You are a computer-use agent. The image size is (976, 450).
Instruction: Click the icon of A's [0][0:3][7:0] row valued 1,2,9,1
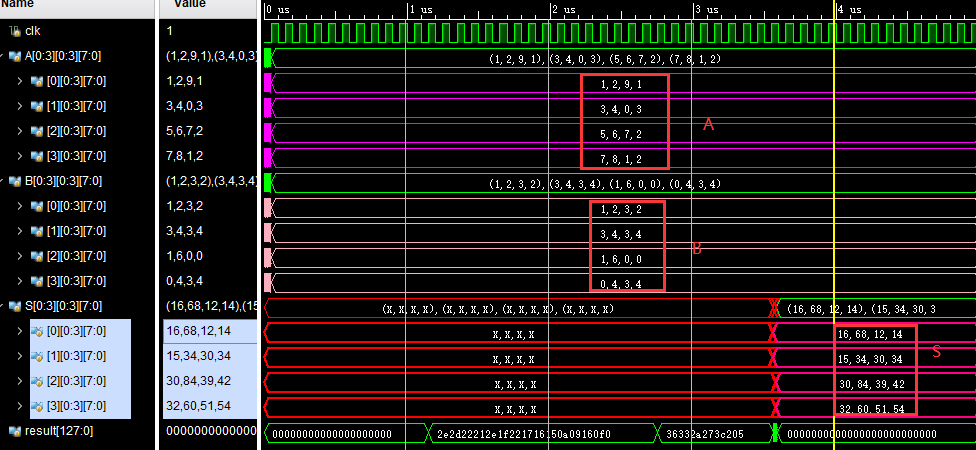click(37, 81)
